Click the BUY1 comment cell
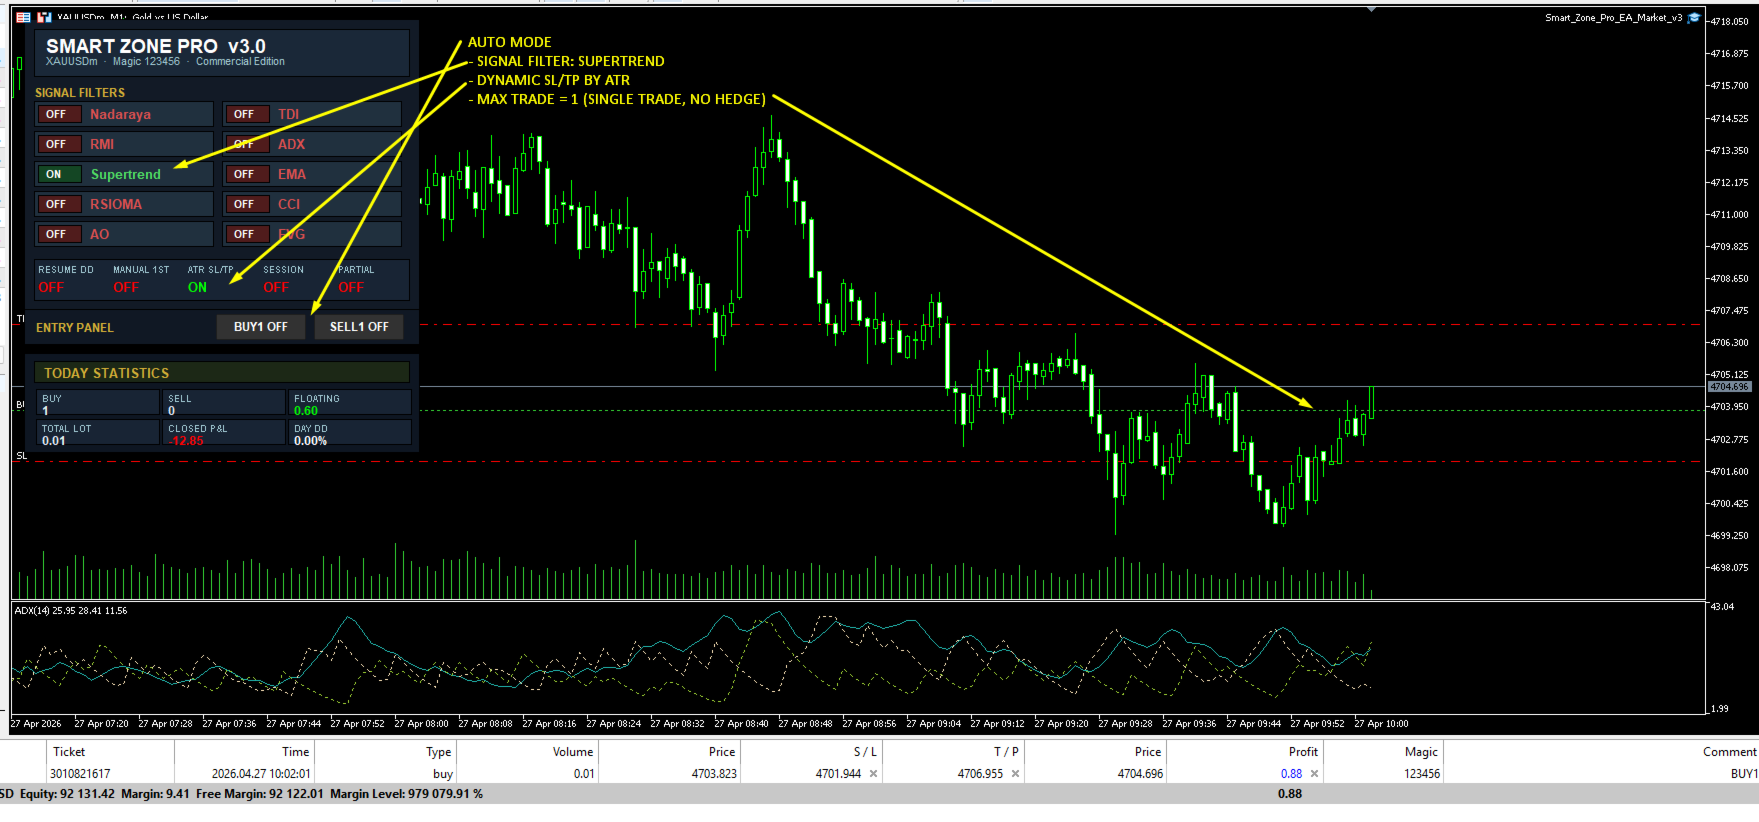 pos(1744,774)
